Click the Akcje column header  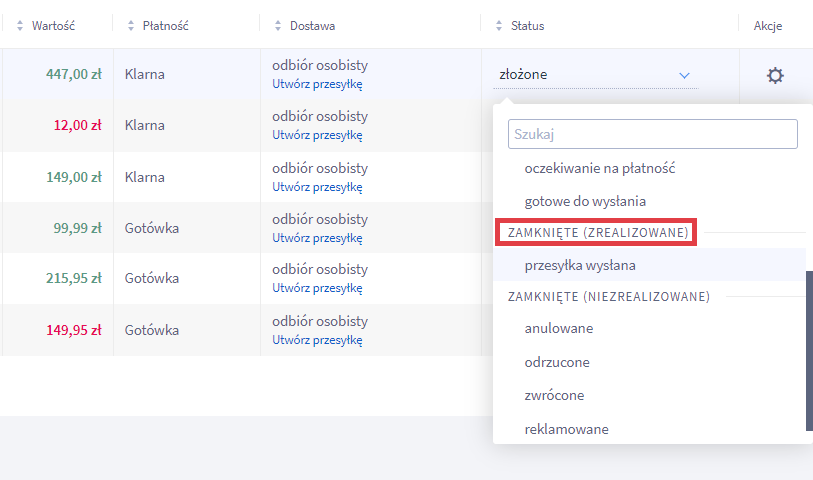[767, 25]
